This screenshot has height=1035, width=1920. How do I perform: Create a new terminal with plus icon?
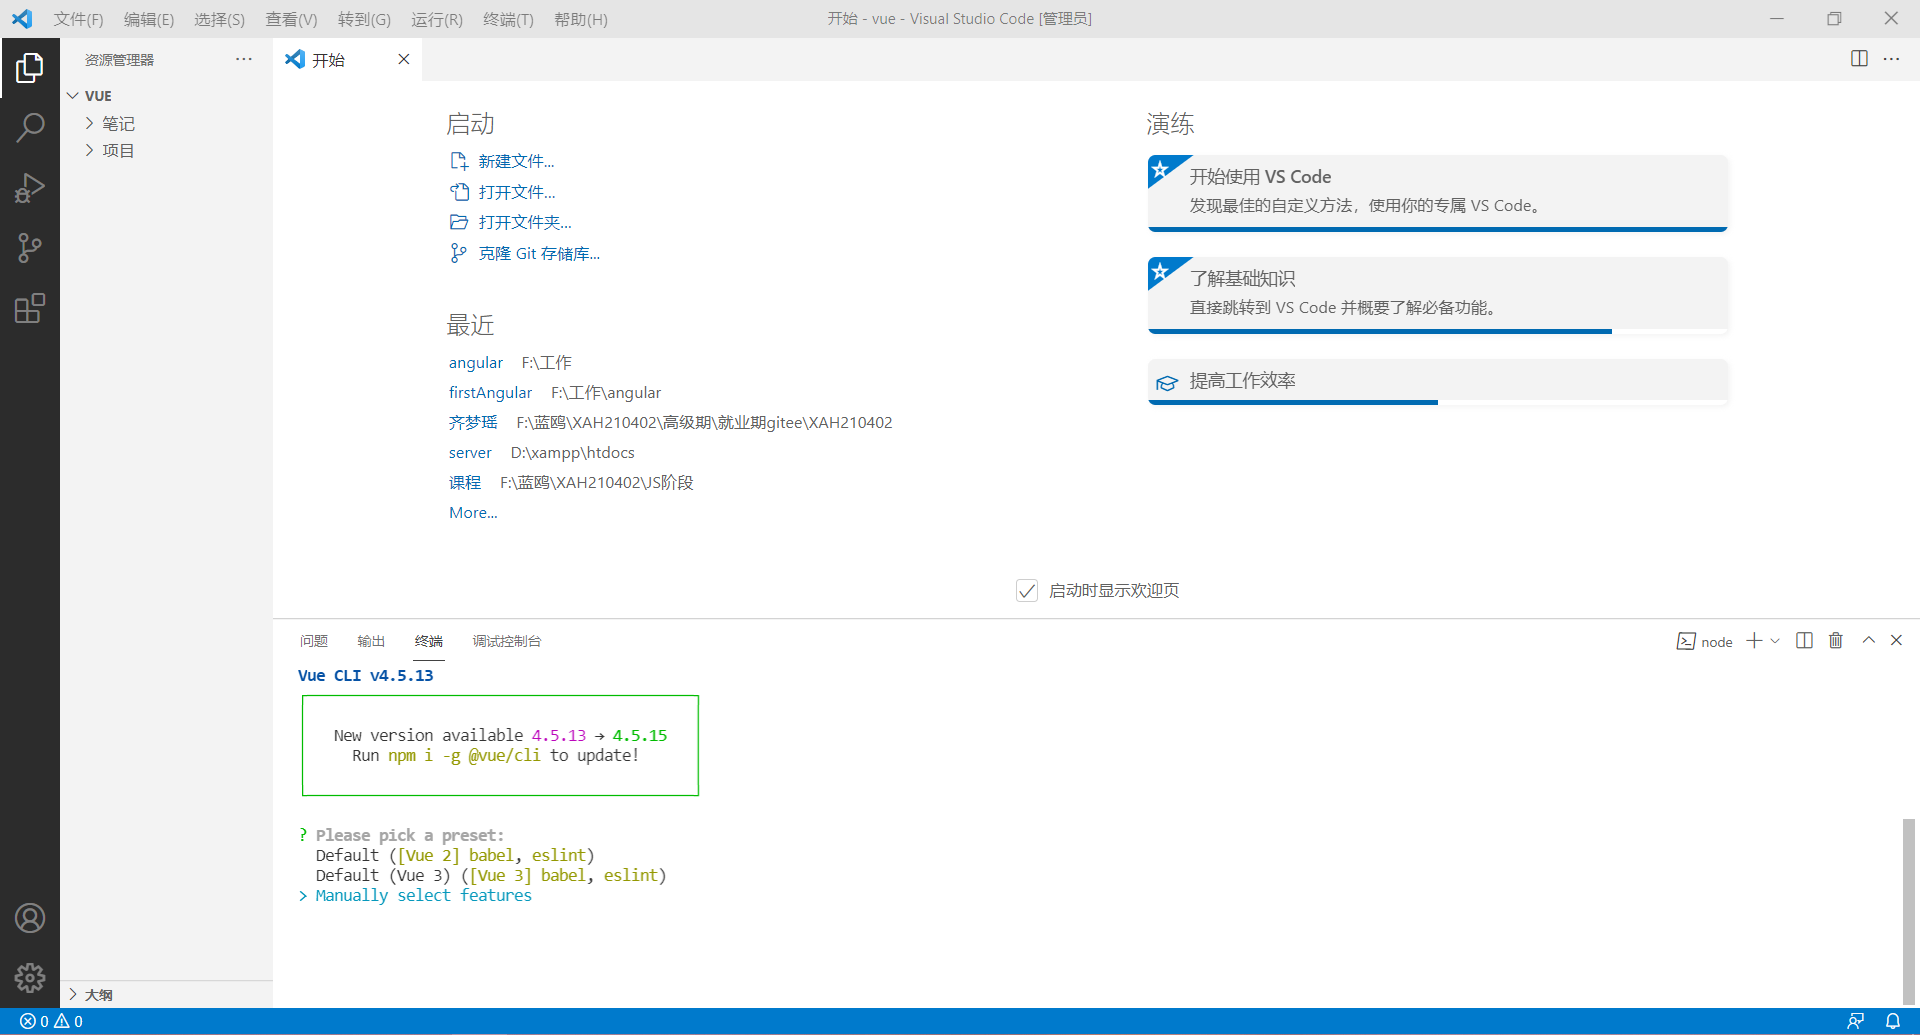1754,641
